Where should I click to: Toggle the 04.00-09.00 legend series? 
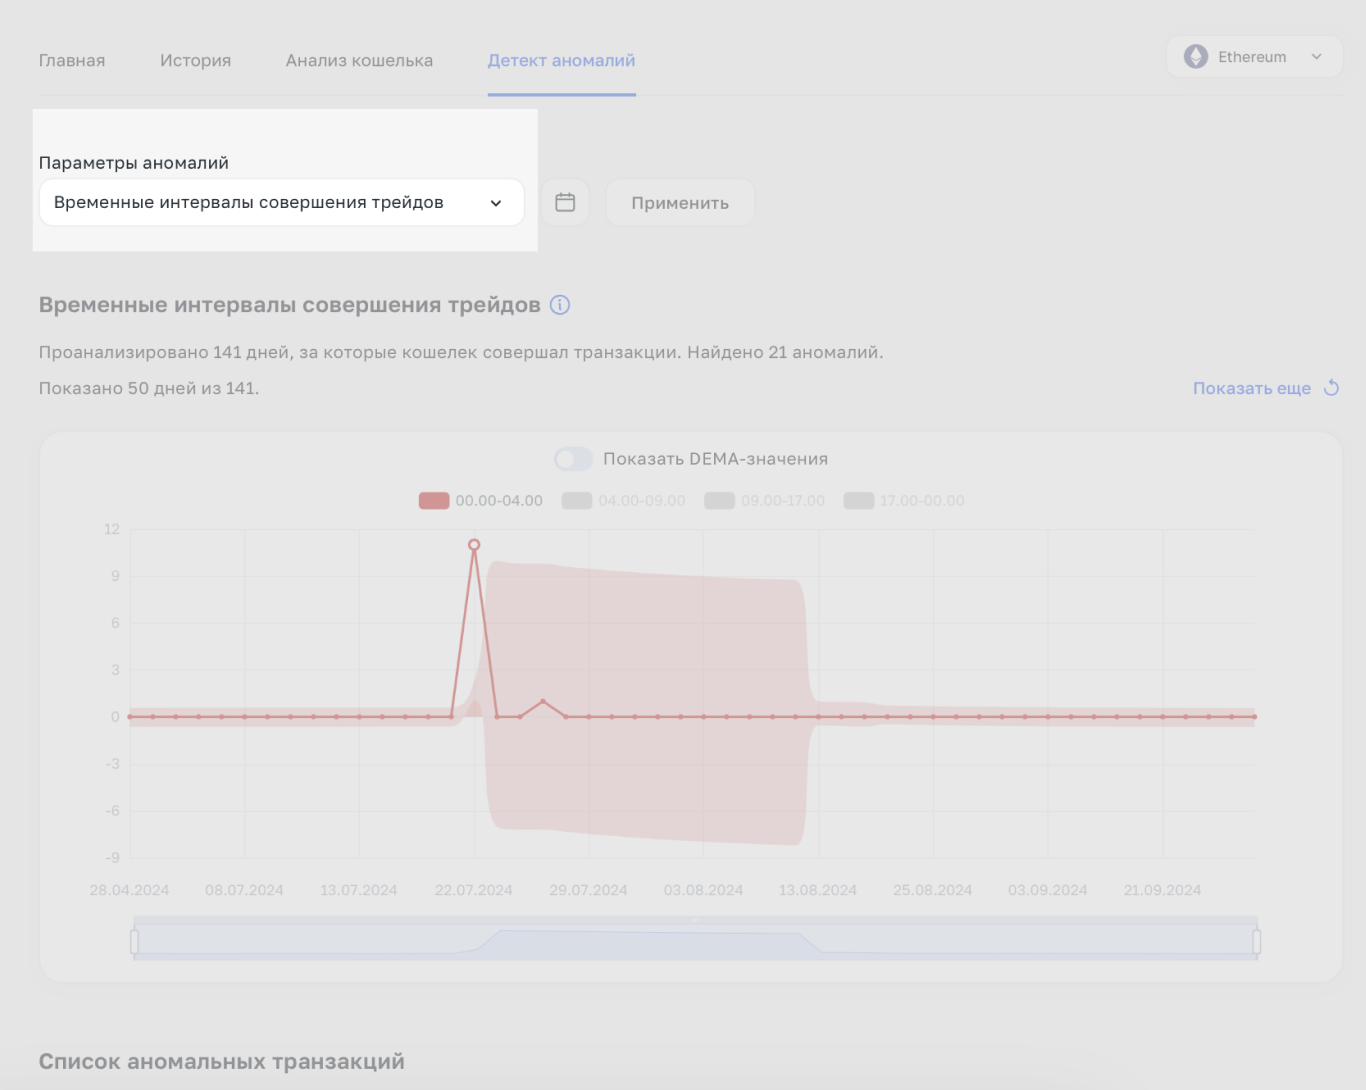pyautogui.click(x=624, y=500)
